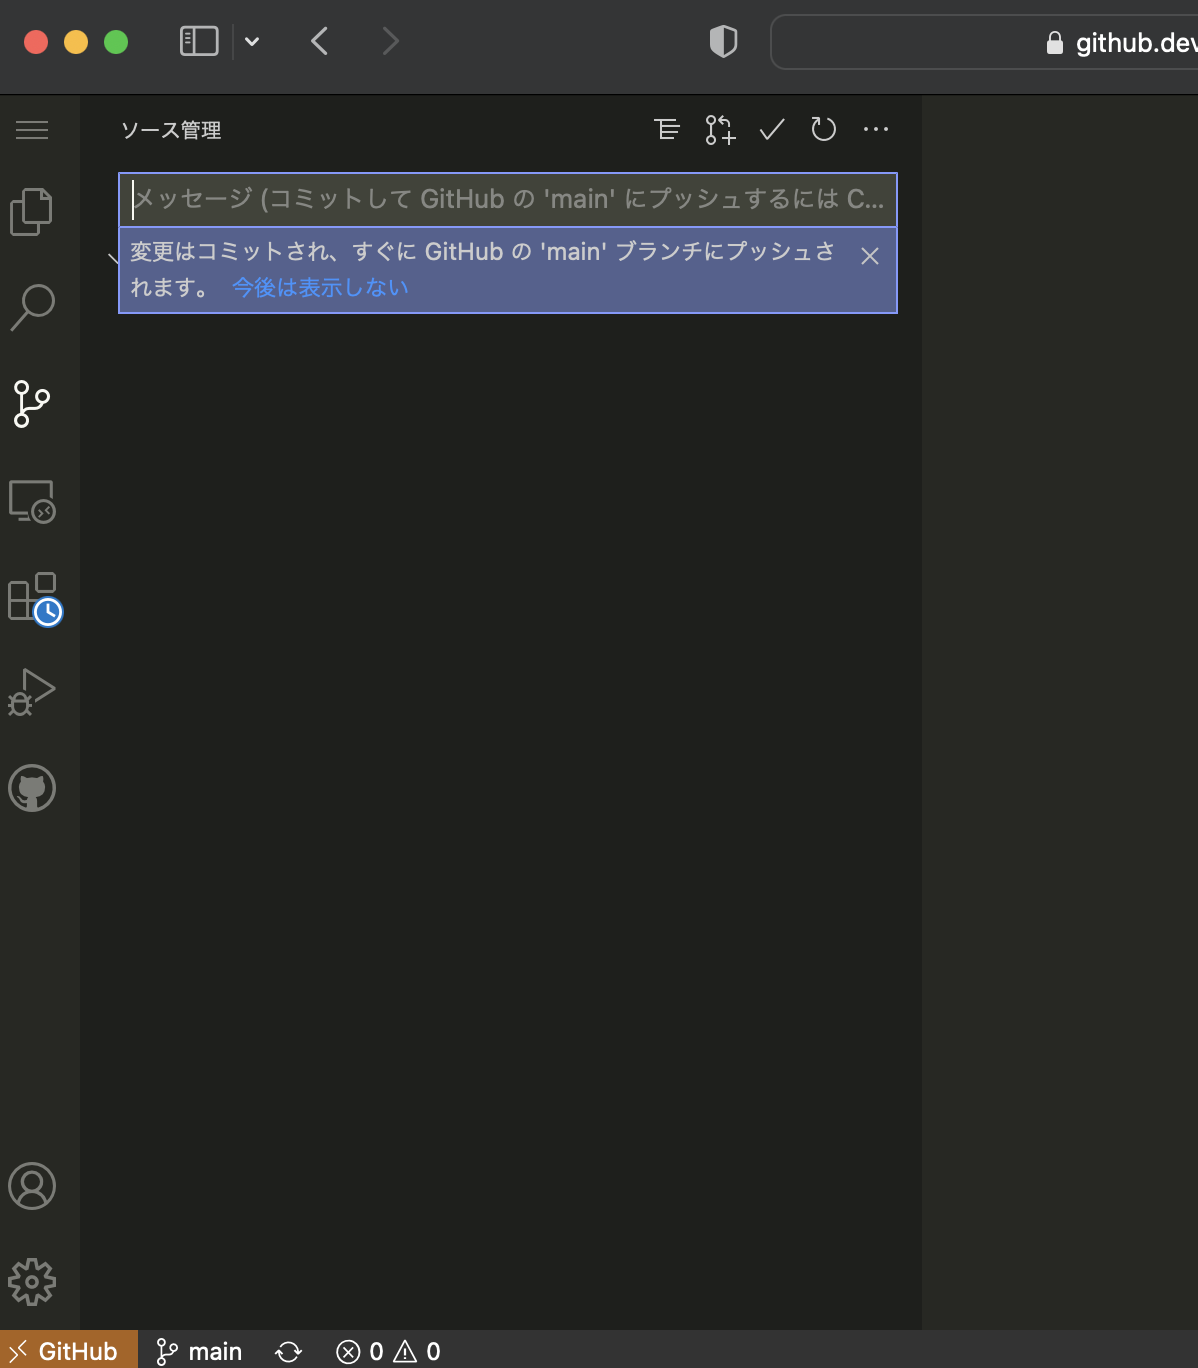Viewport: 1198px width, 1368px height.
Task: Open the GitHub pull requests view
Action: pyautogui.click(x=31, y=787)
